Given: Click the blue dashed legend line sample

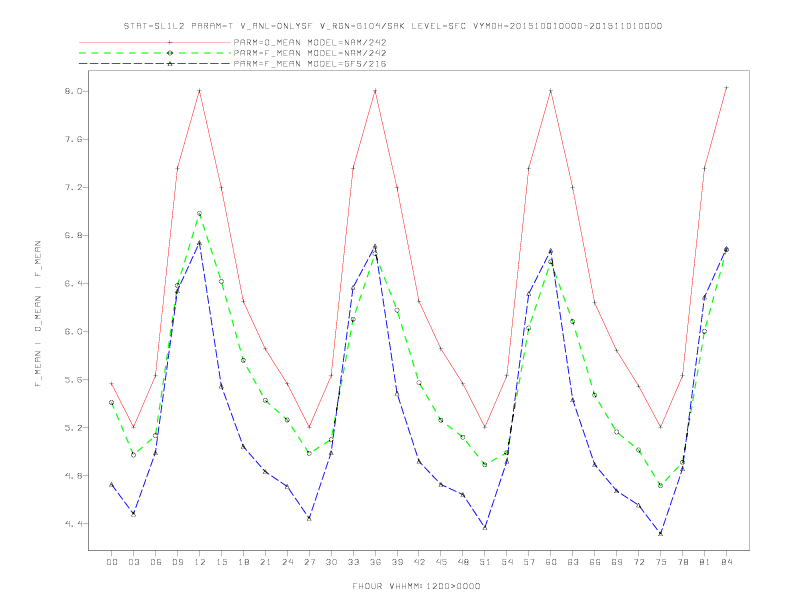Looking at the screenshot, I should (x=155, y=64).
